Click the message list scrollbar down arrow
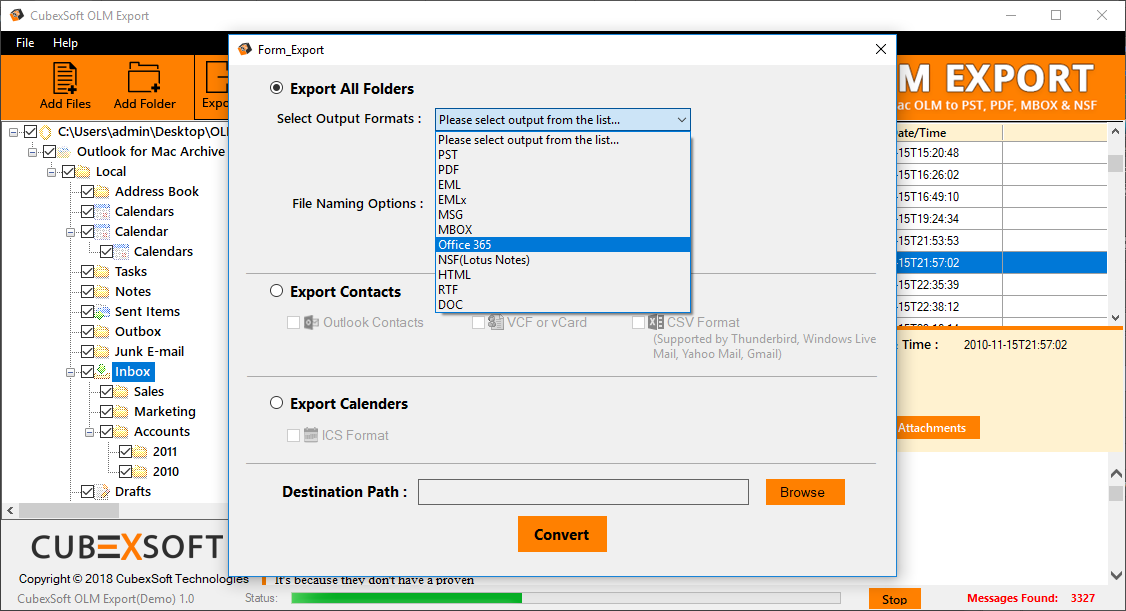 click(1115, 317)
